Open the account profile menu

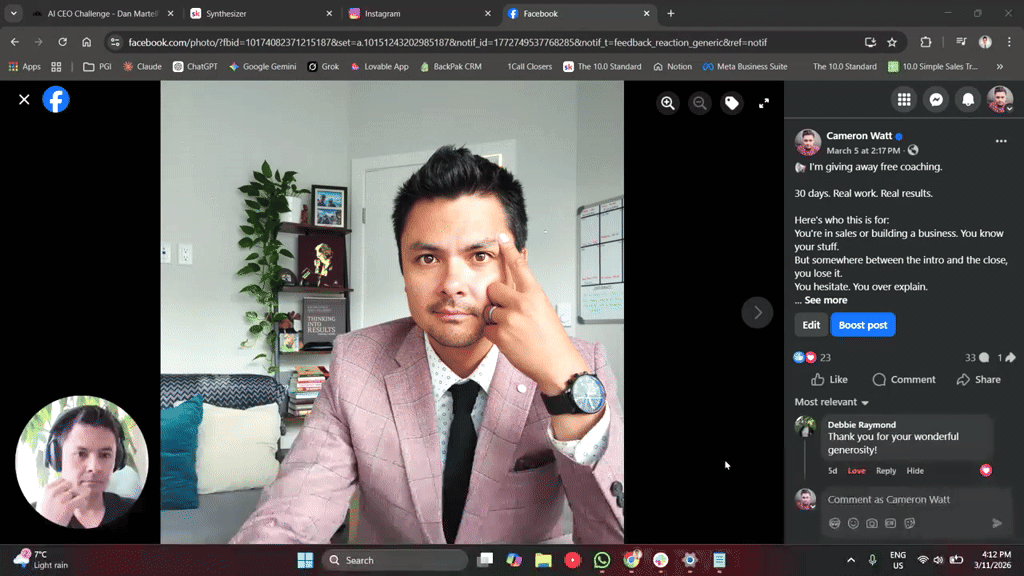[1000, 99]
